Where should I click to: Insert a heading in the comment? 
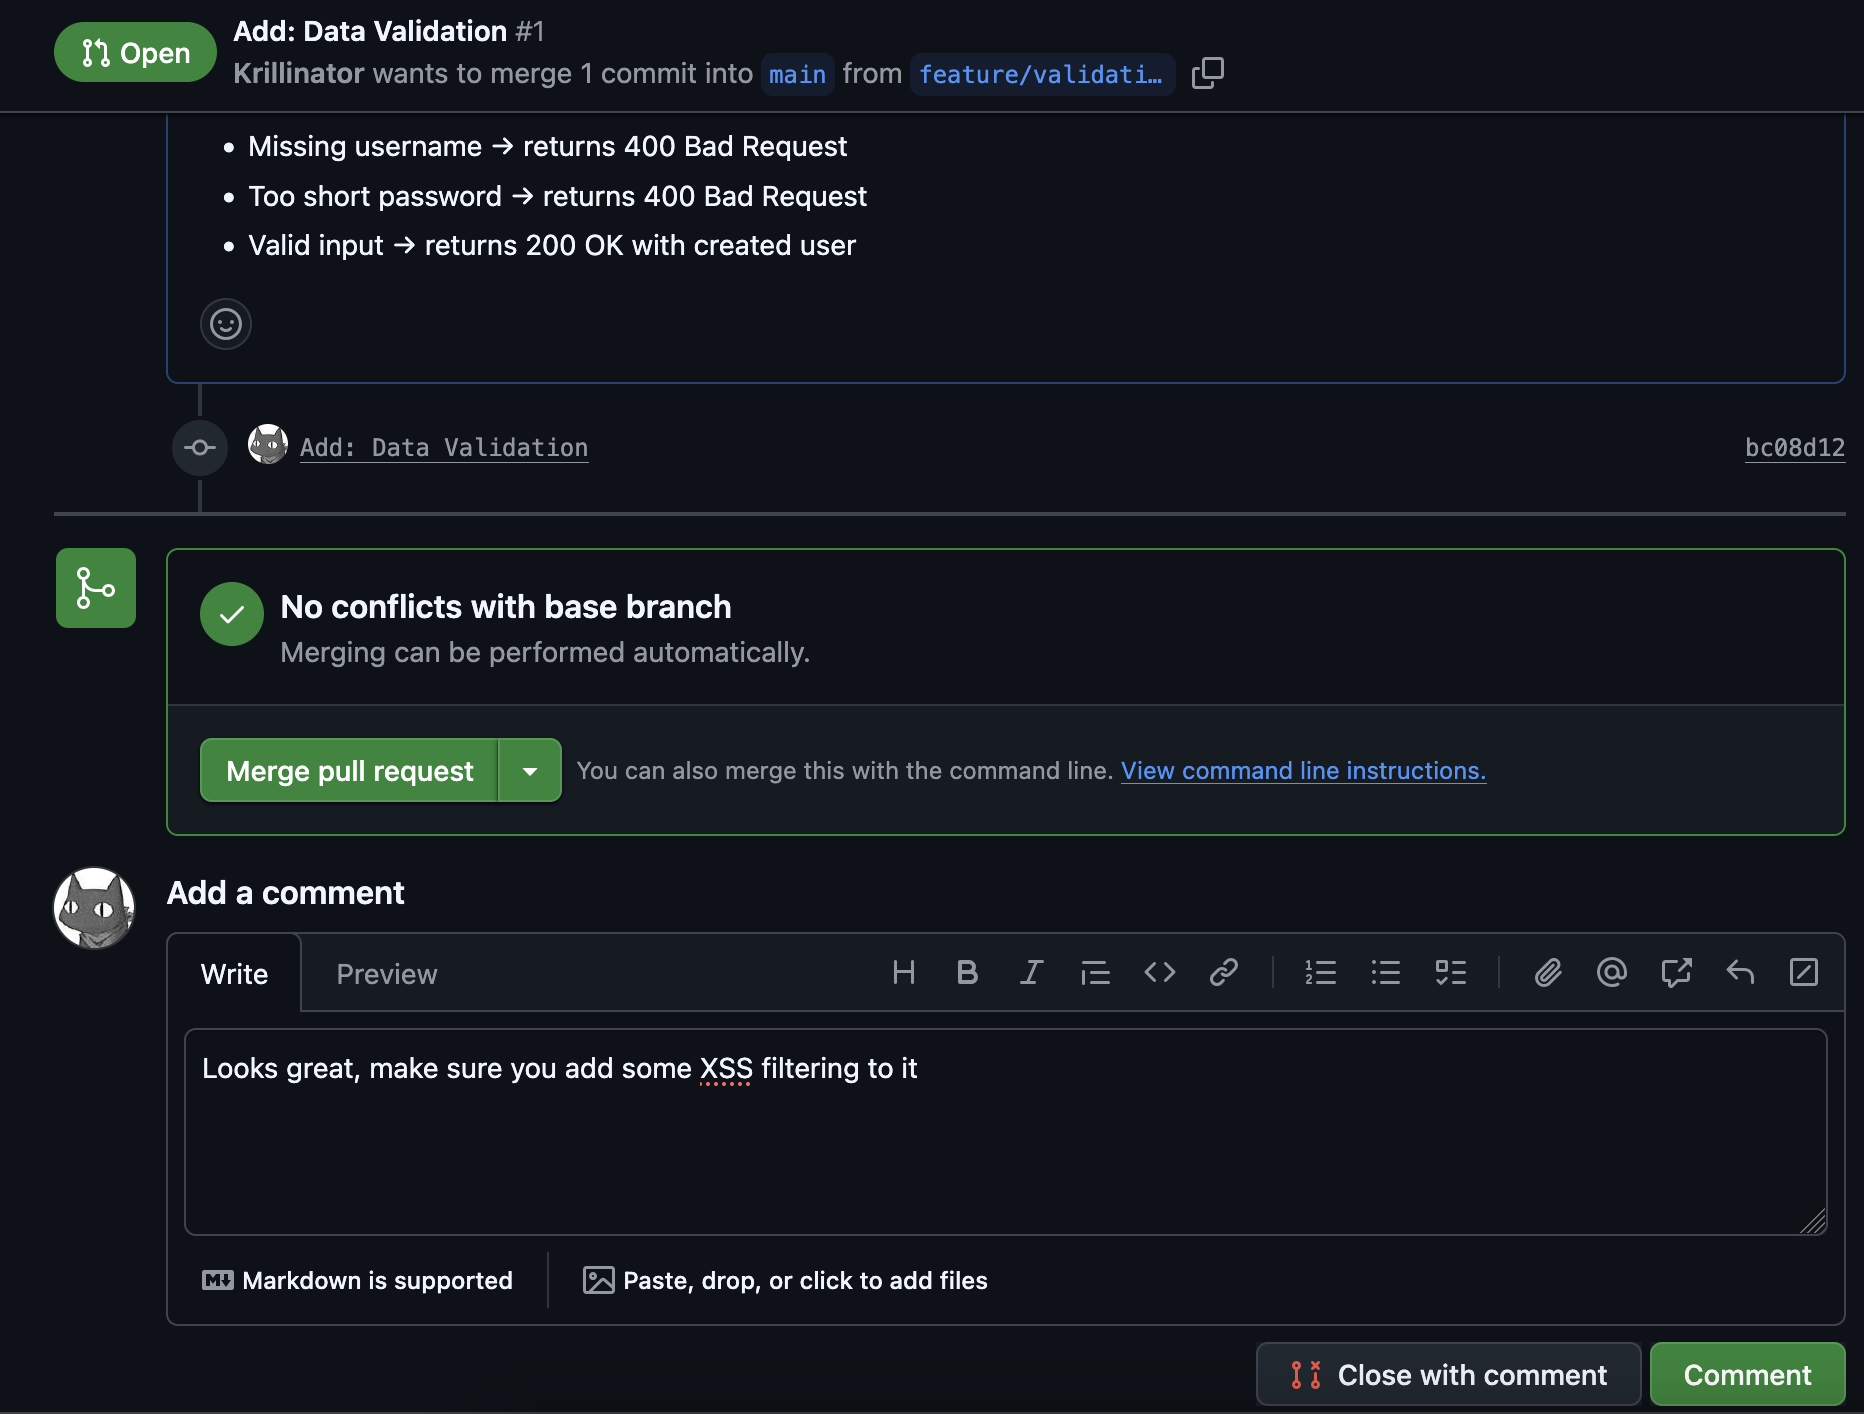pyautogui.click(x=904, y=972)
